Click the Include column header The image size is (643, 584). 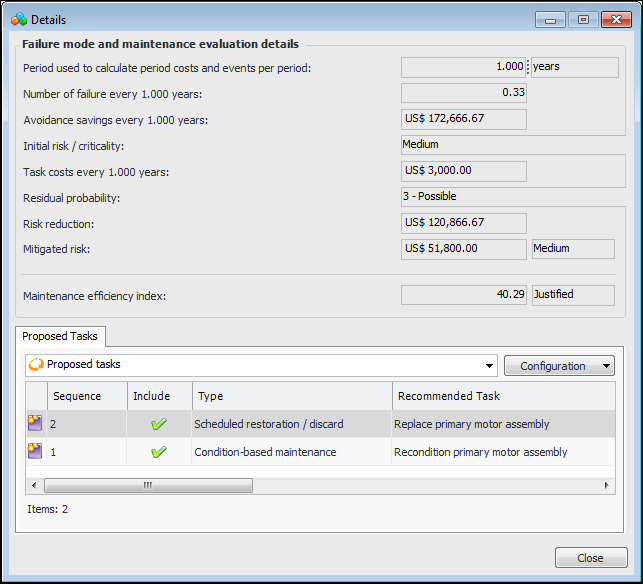pos(160,396)
